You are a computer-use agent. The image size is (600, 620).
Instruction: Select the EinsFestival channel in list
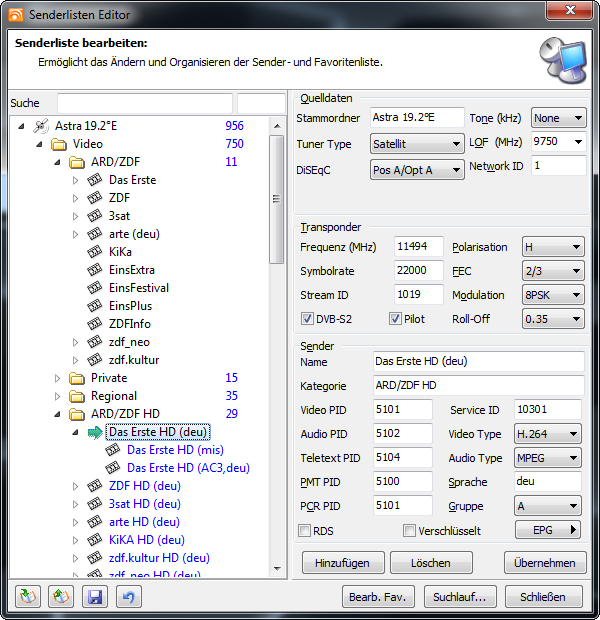pyautogui.click(x=139, y=288)
